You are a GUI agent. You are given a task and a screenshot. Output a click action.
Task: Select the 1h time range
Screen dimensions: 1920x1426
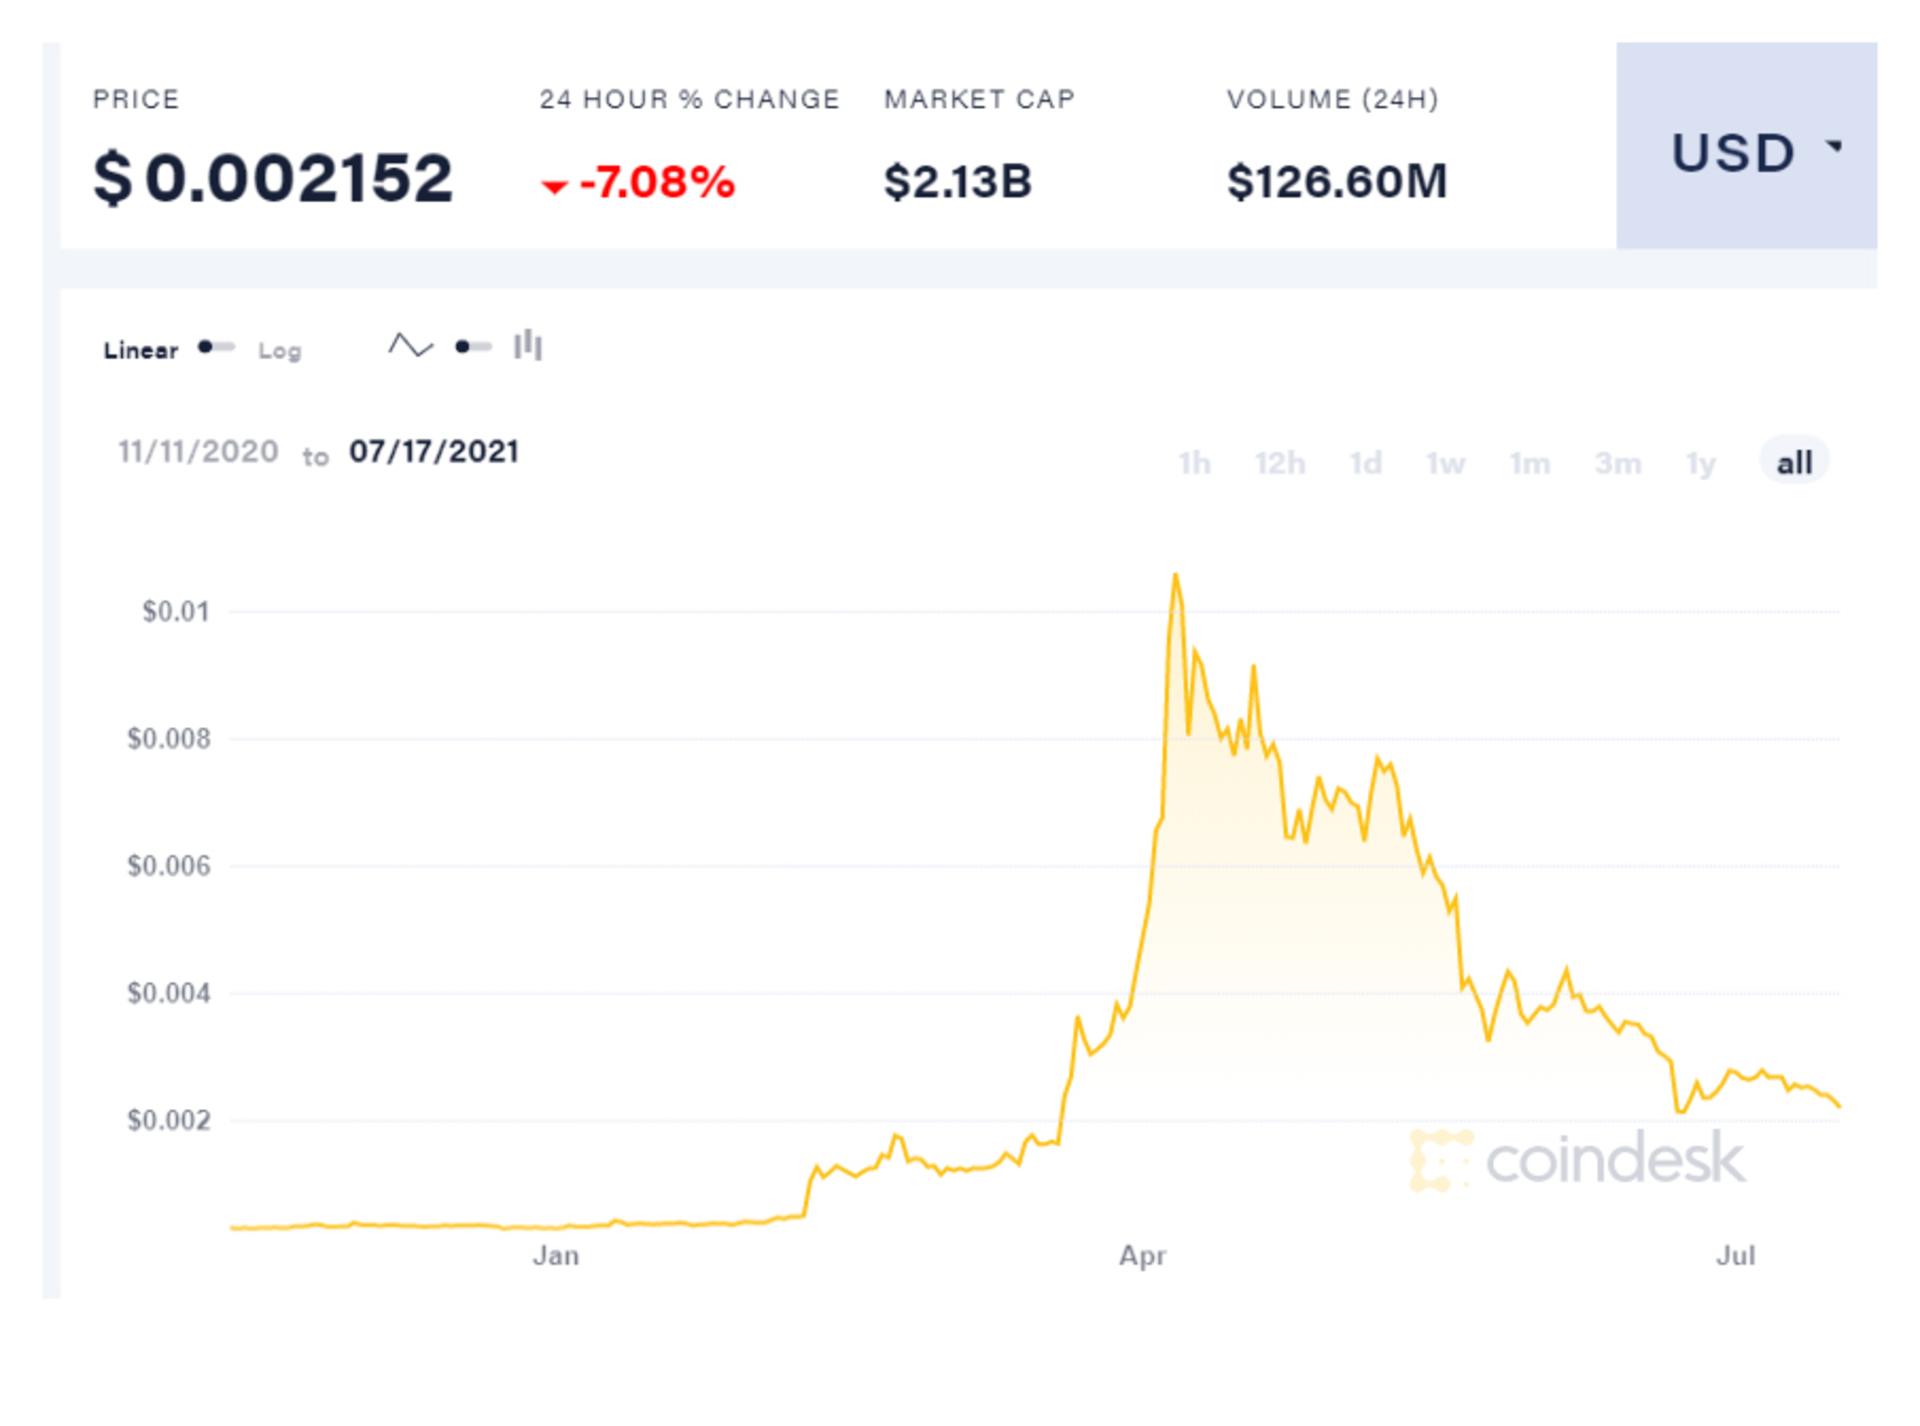[1194, 463]
